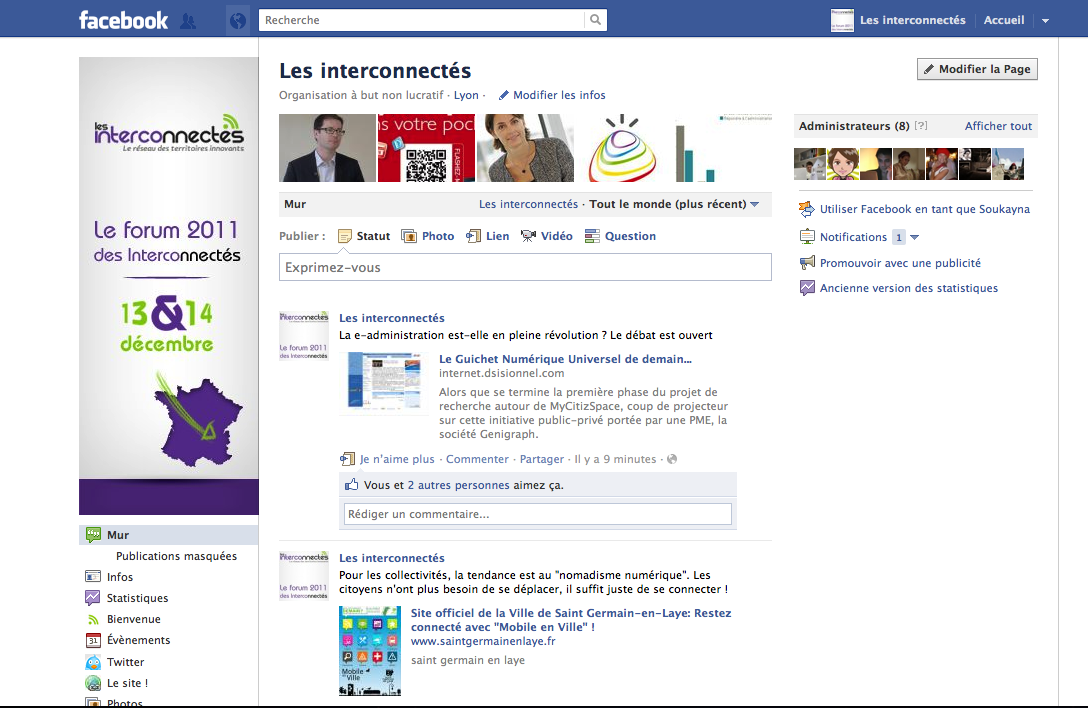Click the Question poll icon
The width and height of the screenshot is (1088, 708).
click(592, 236)
